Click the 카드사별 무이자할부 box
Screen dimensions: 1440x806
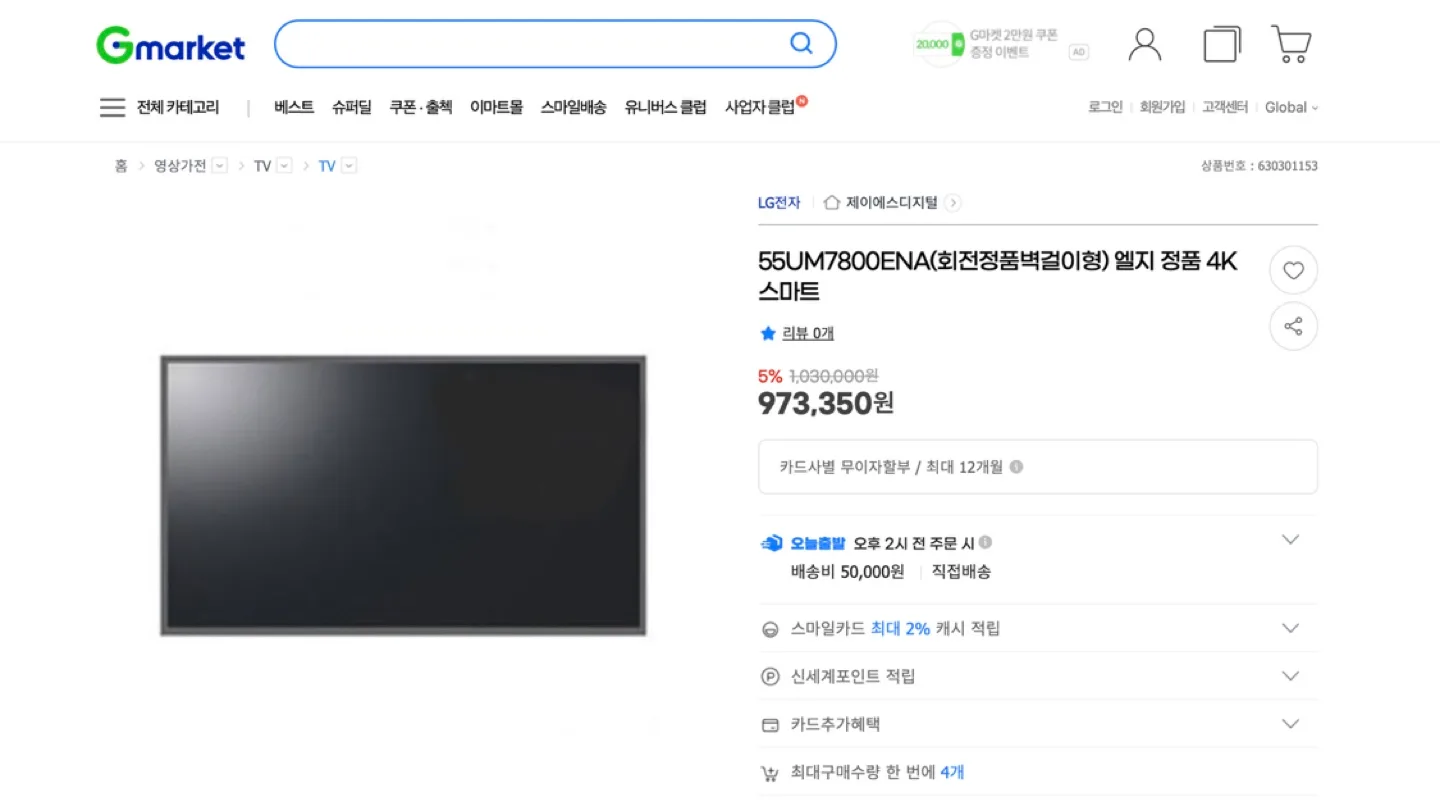click(1038, 467)
